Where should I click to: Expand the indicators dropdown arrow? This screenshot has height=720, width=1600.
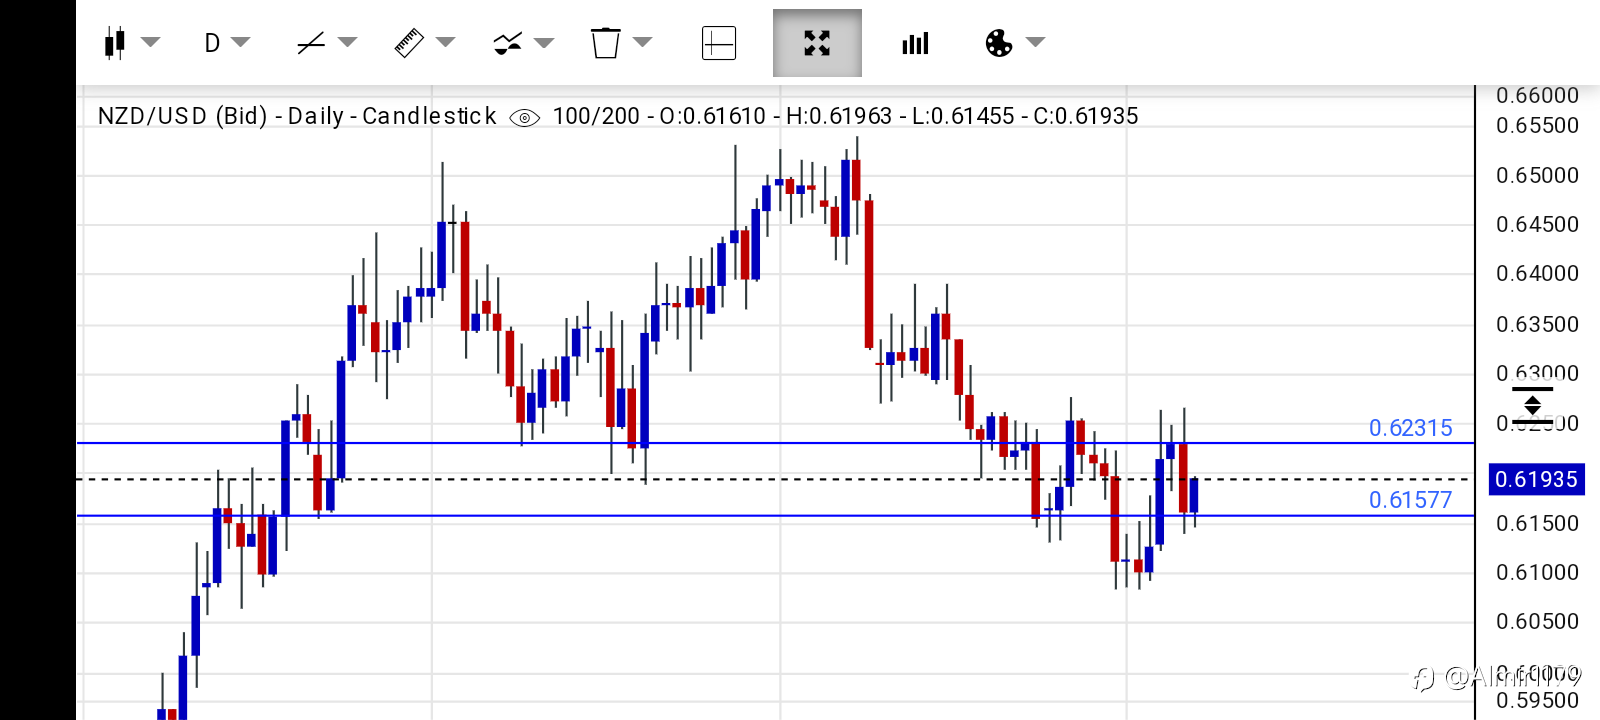coord(544,42)
